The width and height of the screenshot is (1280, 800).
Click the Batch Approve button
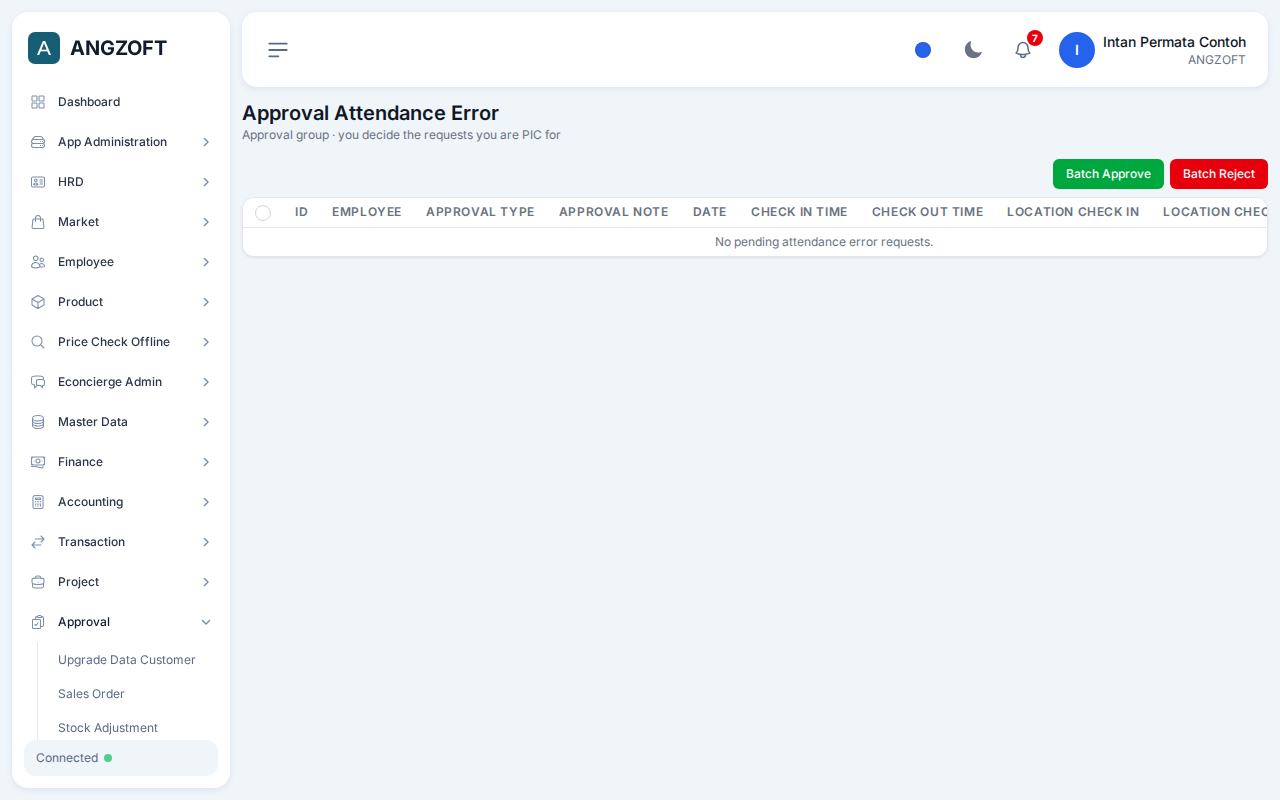1108,174
